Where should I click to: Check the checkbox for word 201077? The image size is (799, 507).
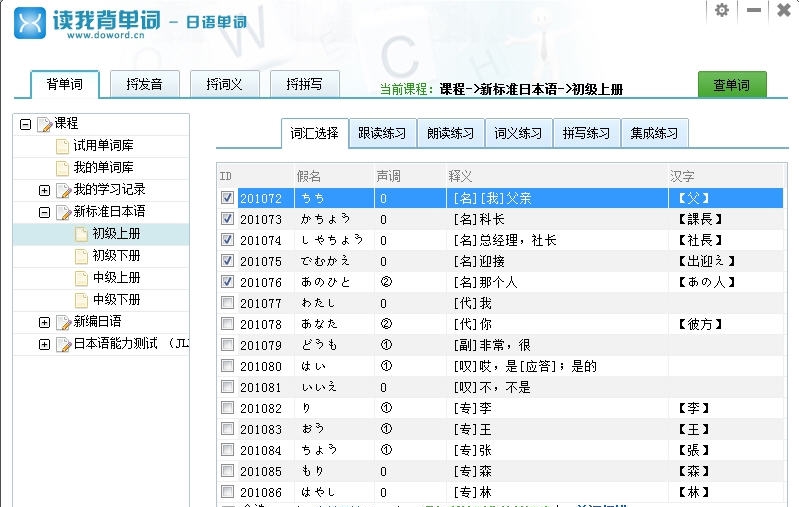point(227,303)
